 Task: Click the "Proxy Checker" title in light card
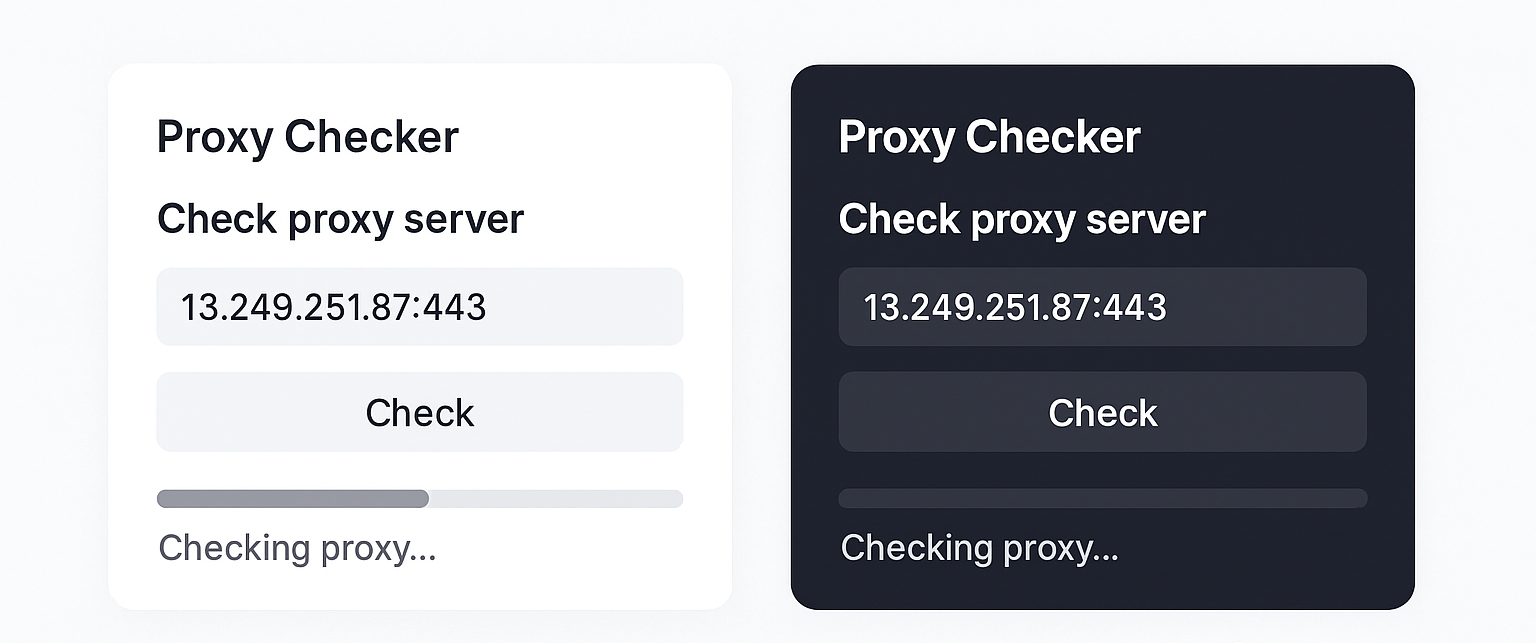[x=307, y=137]
